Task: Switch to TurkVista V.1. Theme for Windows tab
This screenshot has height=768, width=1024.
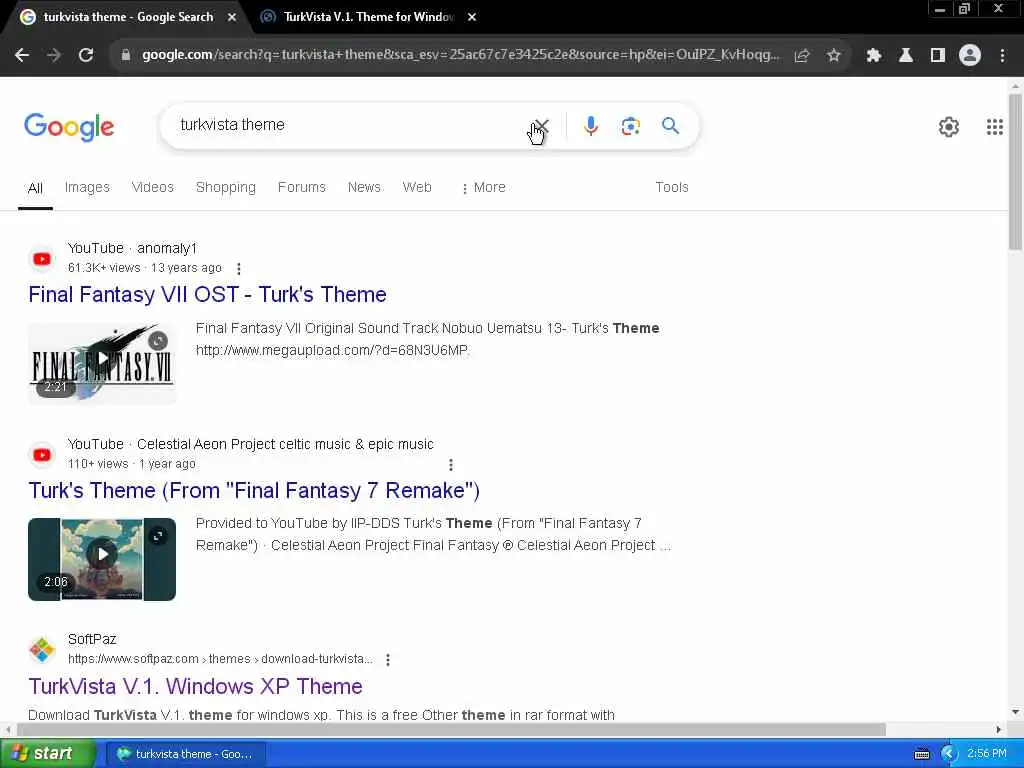Action: click(368, 18)
